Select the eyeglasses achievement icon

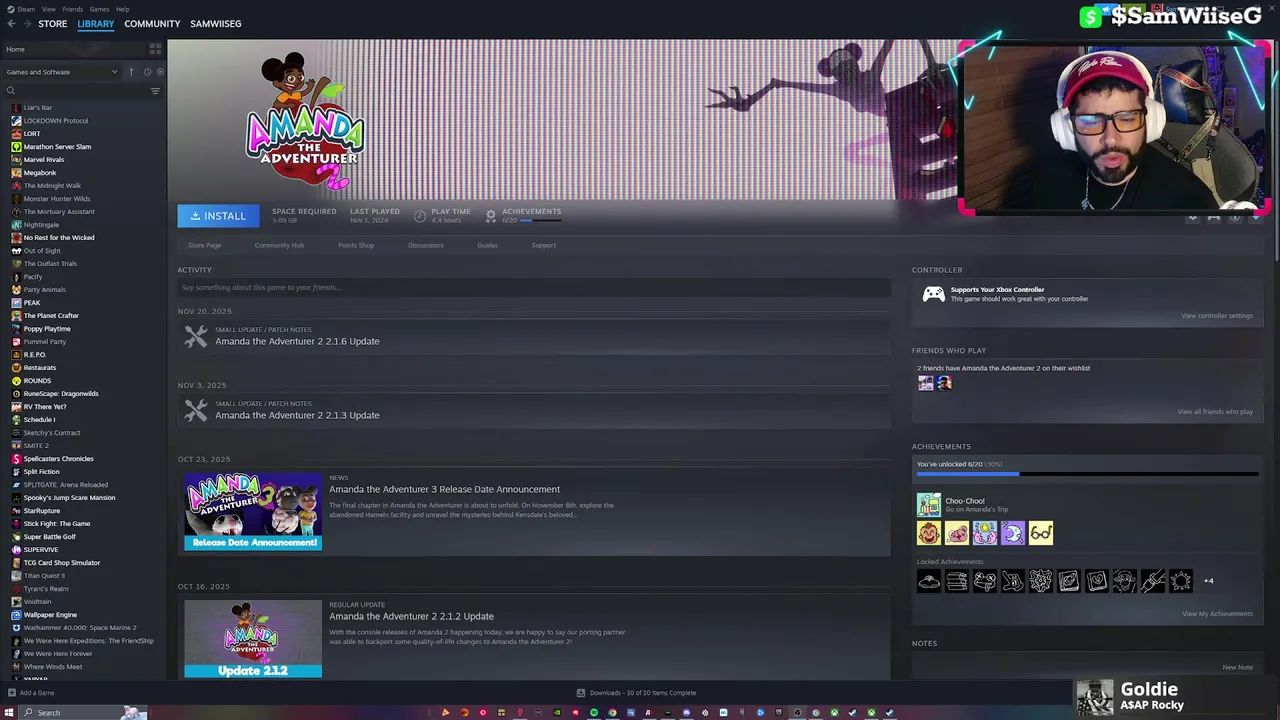click(x=1041, y=533)
